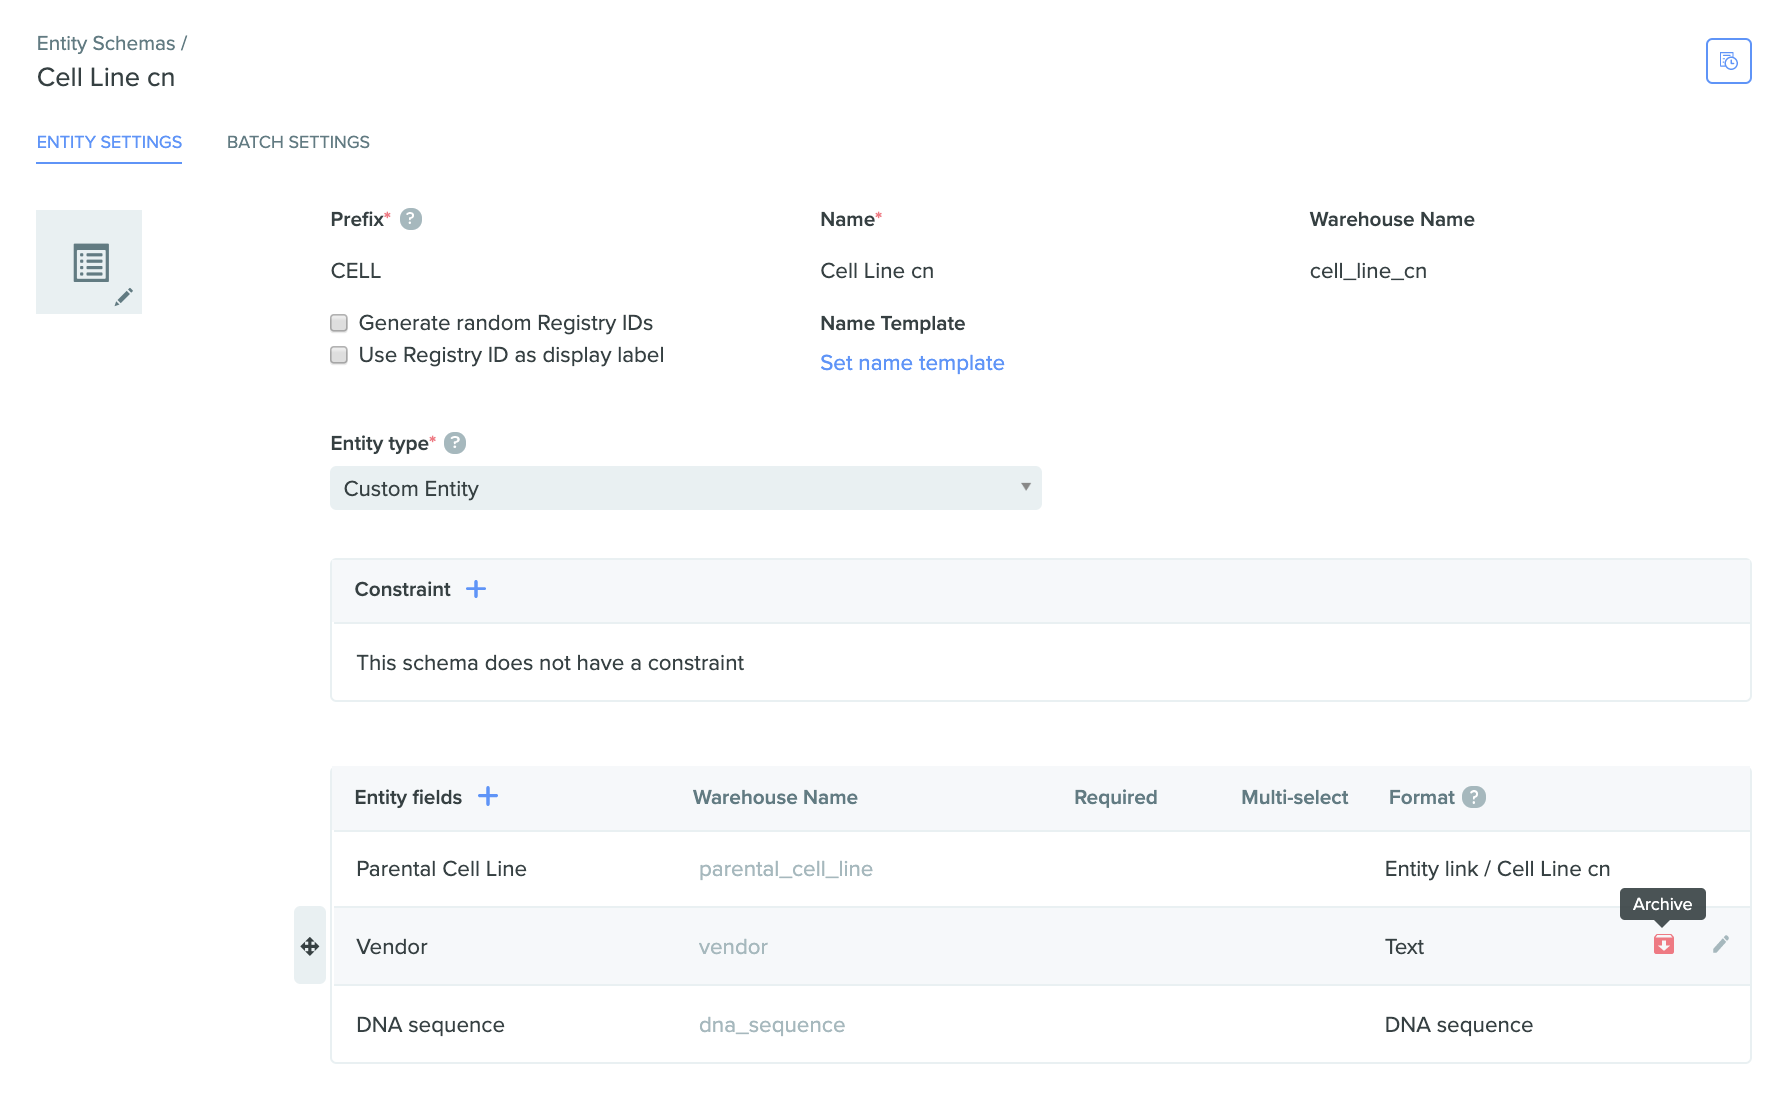Add a new entity field with plus
Image resolution: width=1788 pixels, height=1096 pixels.
[488, 796]
